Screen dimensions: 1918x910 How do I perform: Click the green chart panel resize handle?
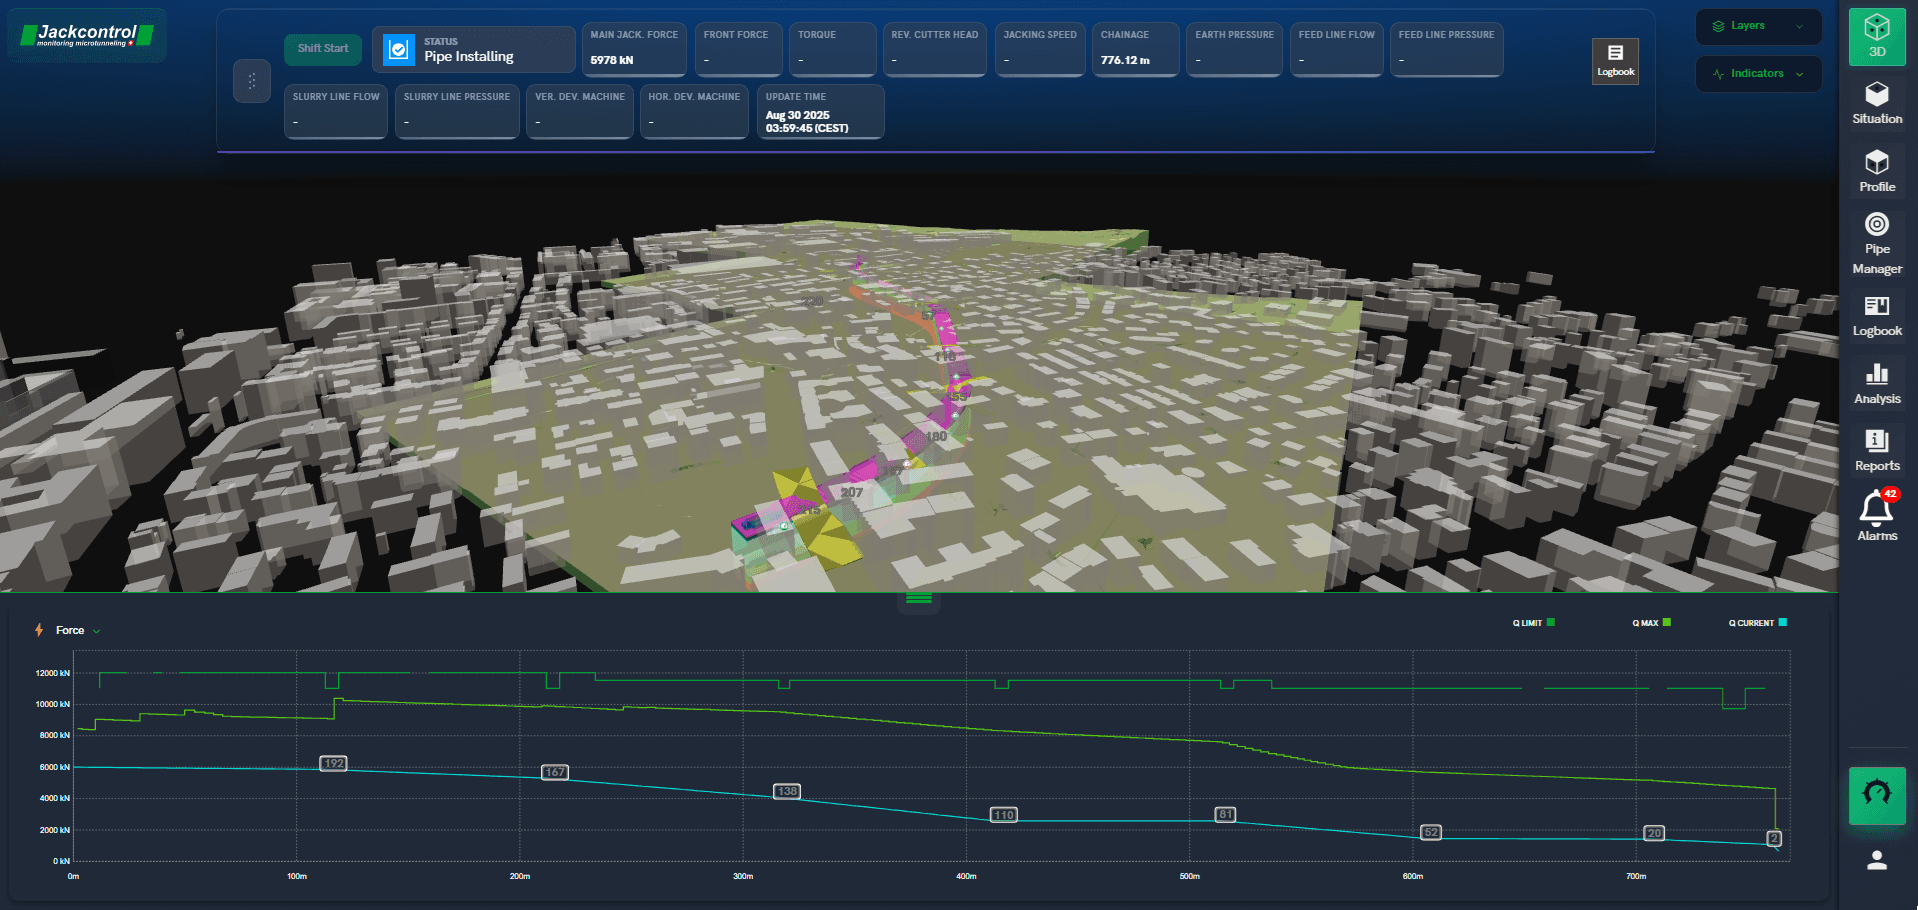pyautogui.click(x=918, y=599)
